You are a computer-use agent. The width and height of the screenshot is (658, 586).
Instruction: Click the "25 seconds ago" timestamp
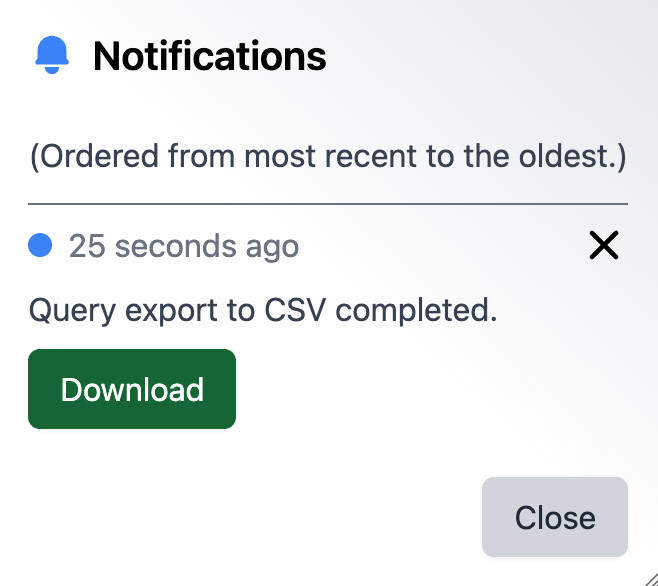(x=184, y=246)
